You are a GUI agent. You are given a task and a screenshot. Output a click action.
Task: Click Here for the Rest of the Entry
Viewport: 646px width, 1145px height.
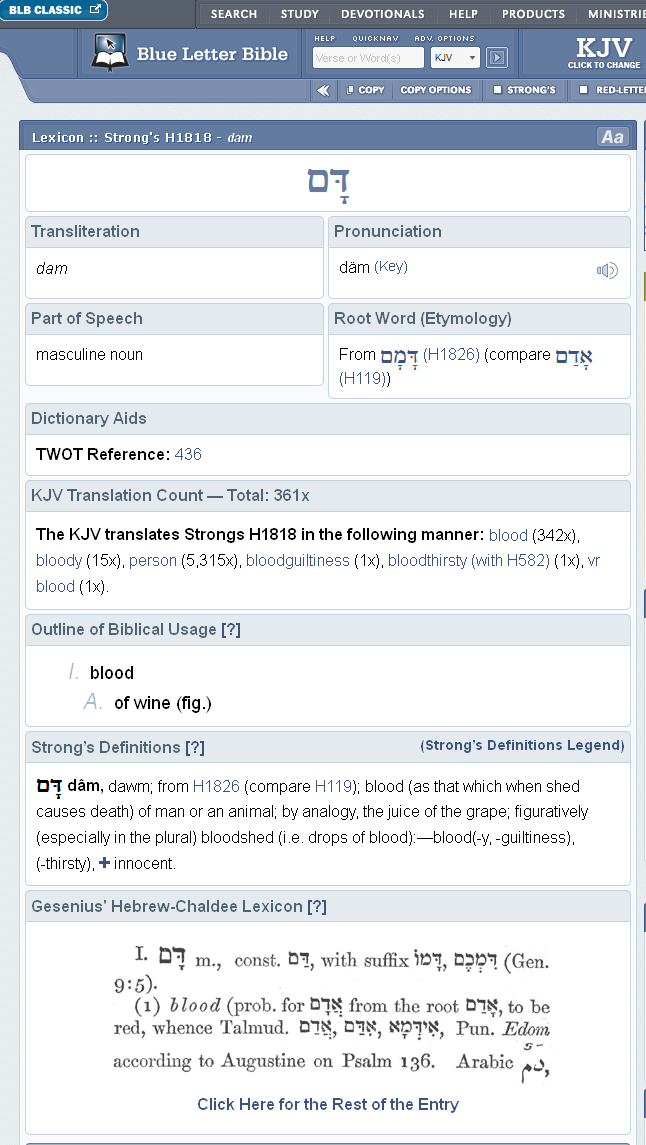point(328,1104)
